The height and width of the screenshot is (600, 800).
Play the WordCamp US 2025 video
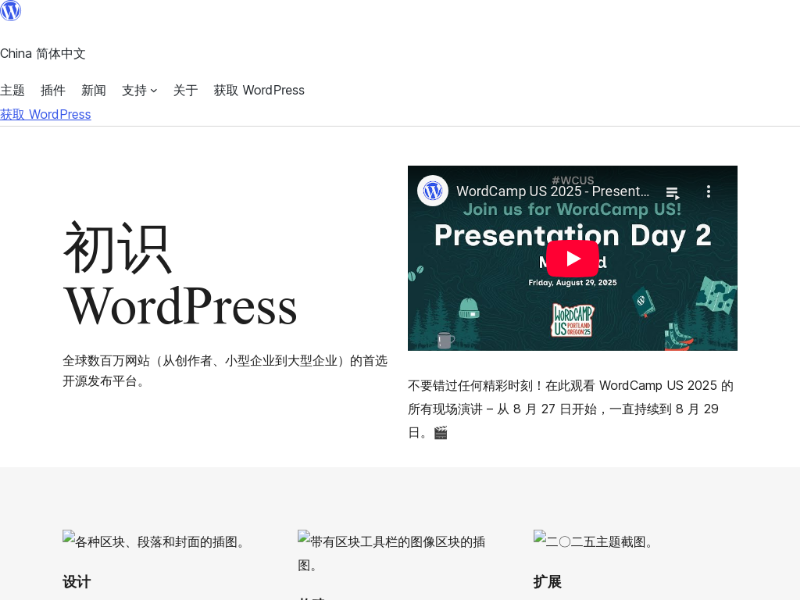[x=572, y=259]
